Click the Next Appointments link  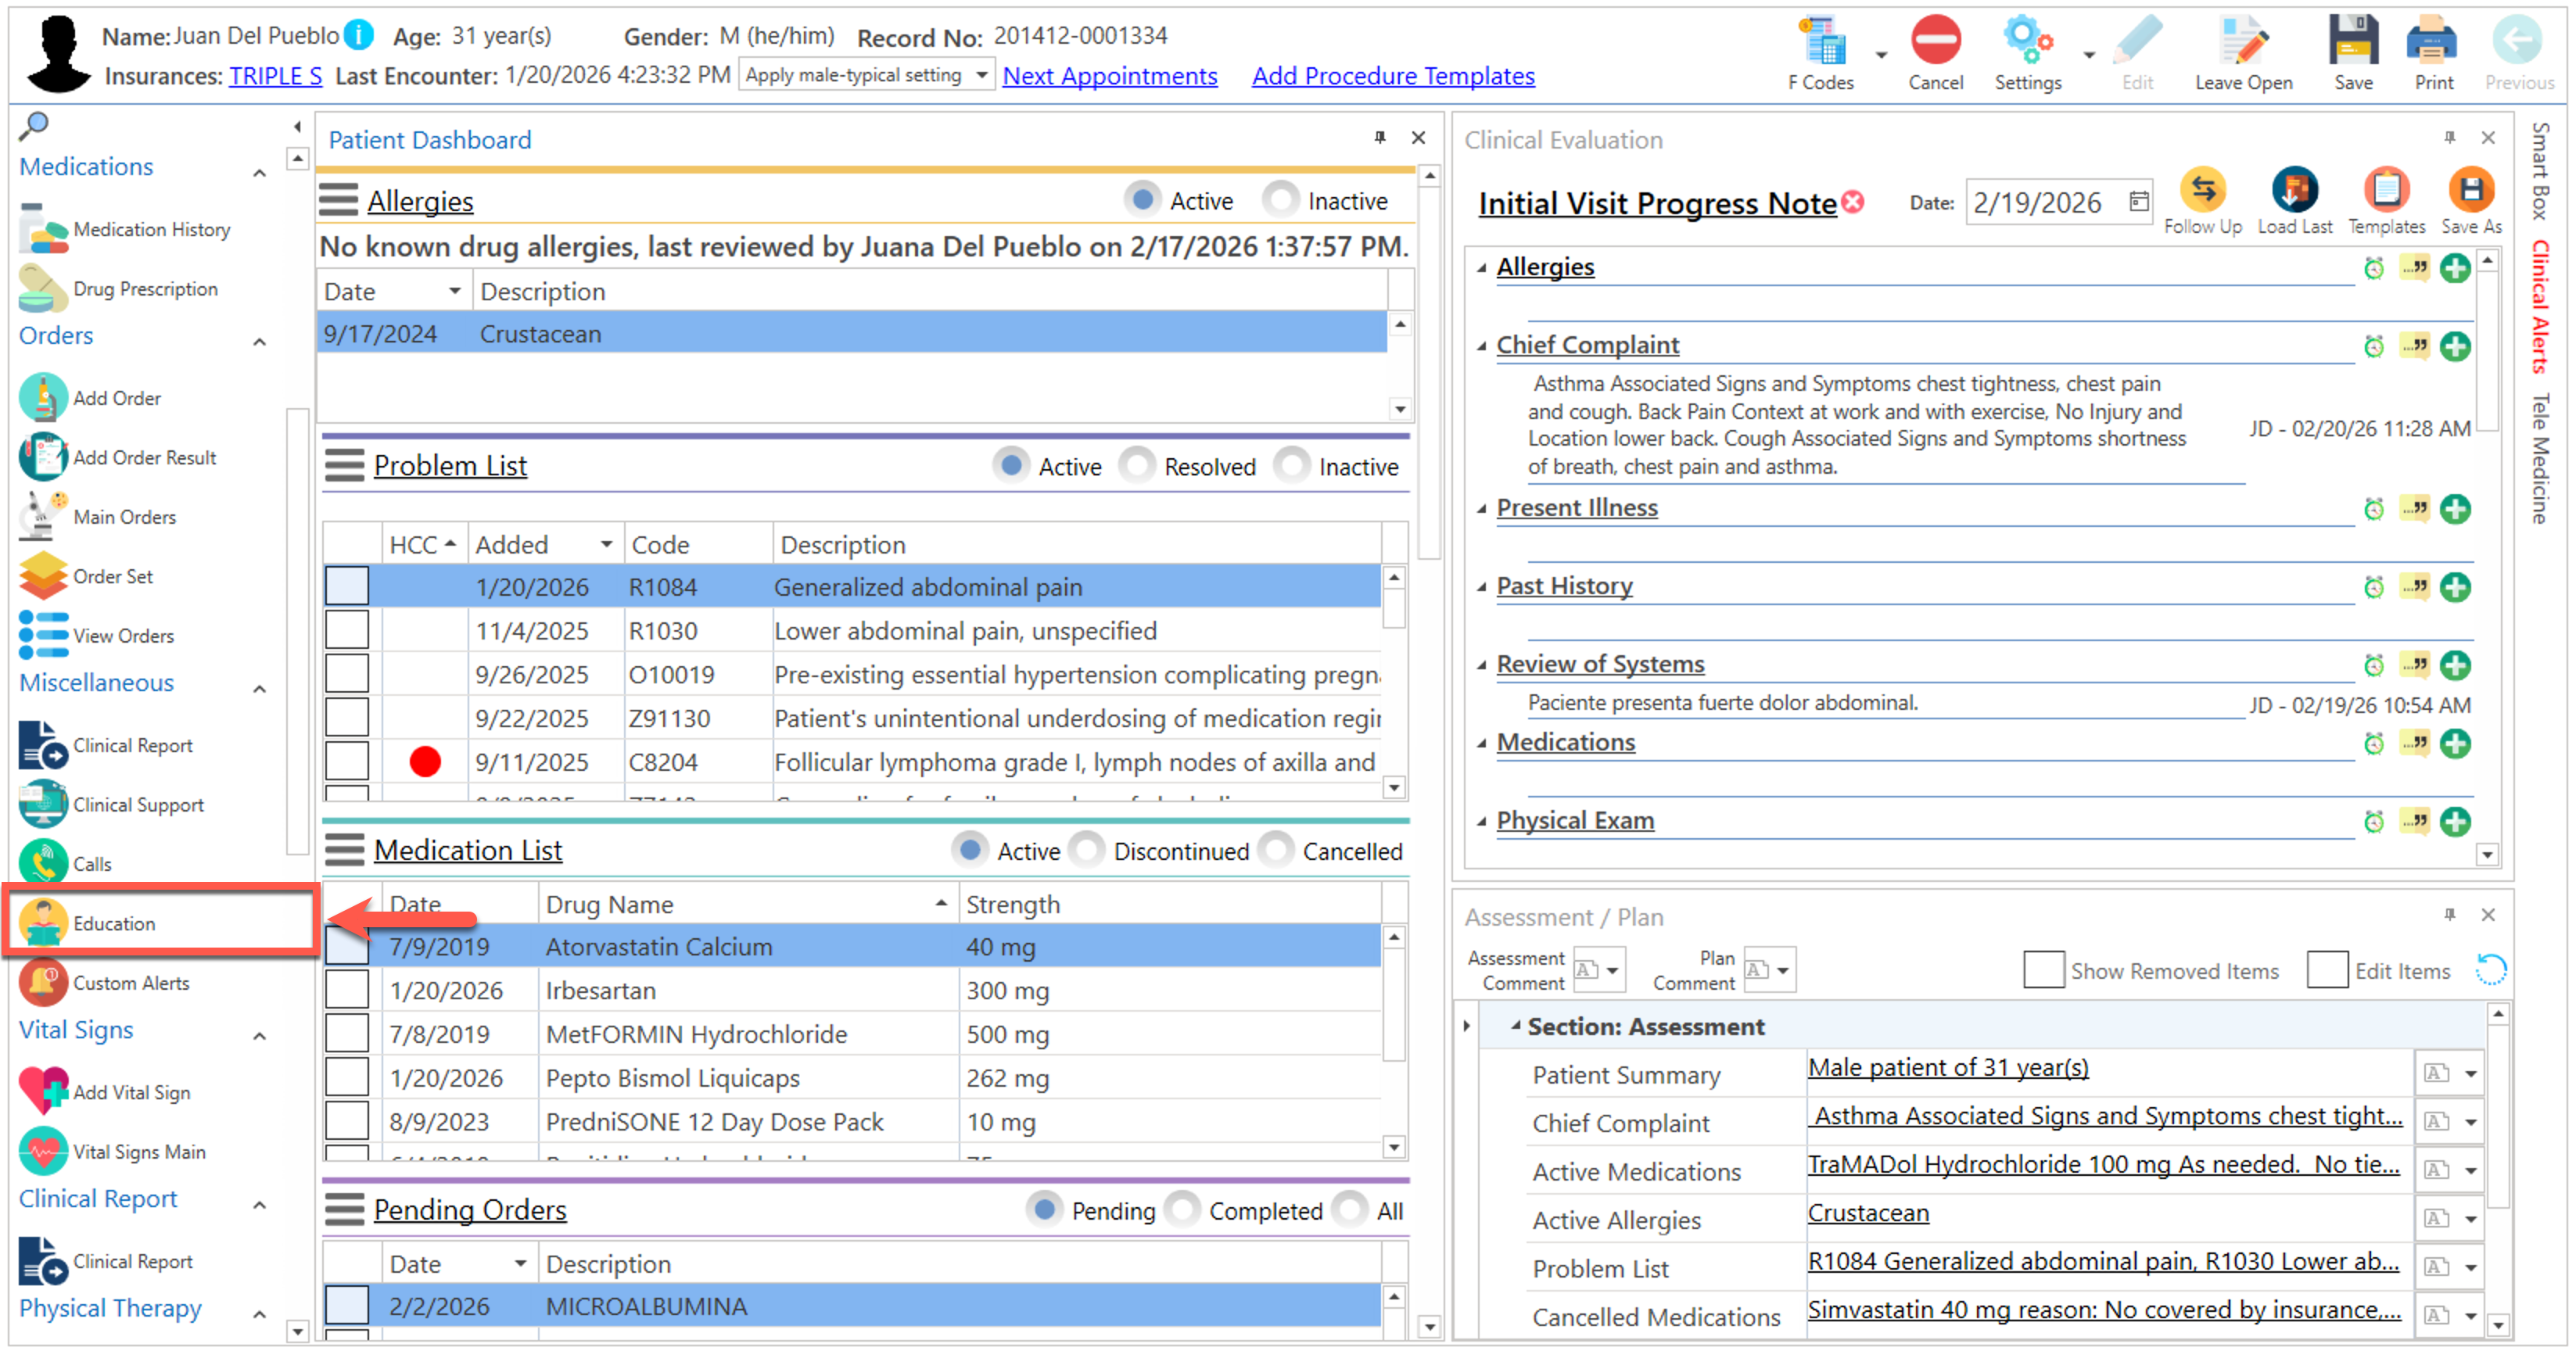coord(1109,76)
